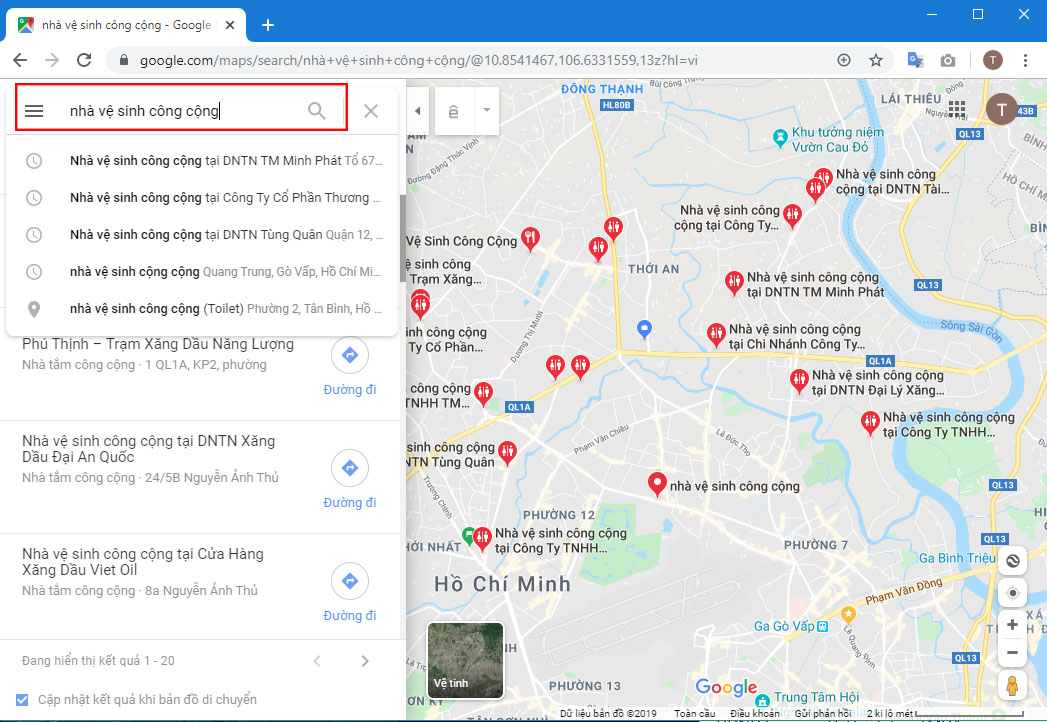Click in the Google Maps search box

(x=180, y=111)
